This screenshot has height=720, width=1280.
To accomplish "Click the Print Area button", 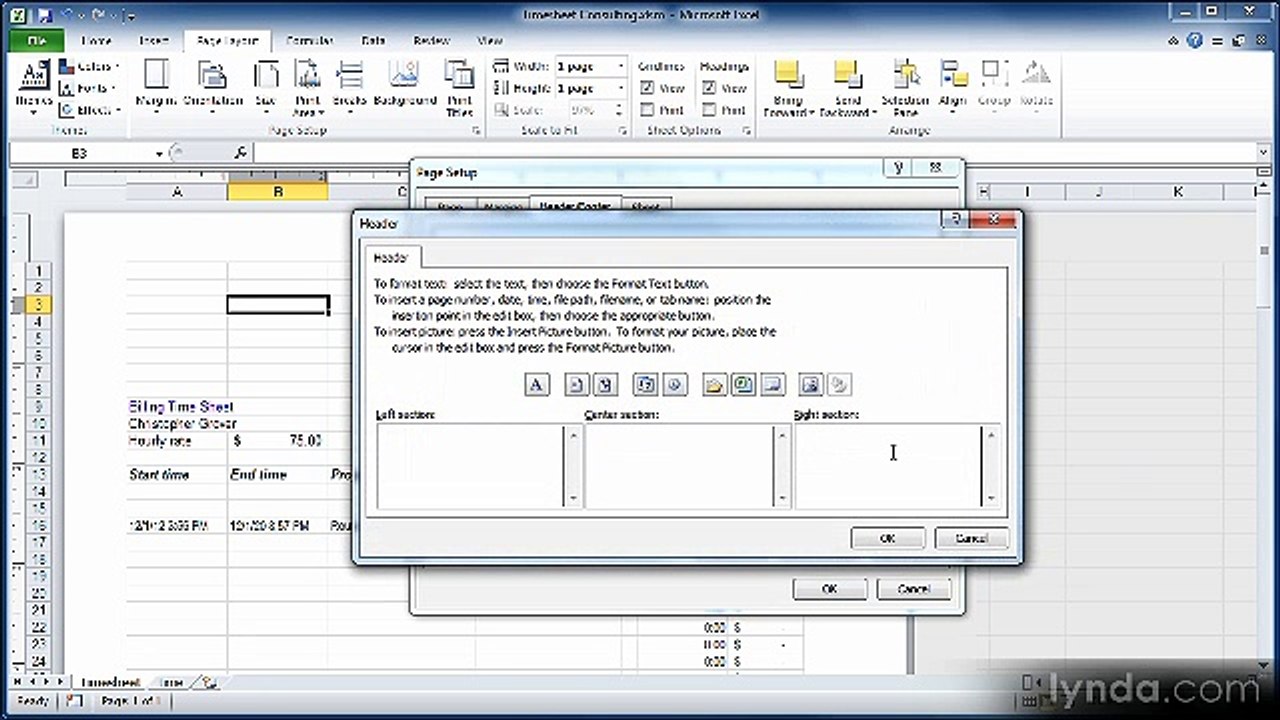I will click(x=306, y=88).
